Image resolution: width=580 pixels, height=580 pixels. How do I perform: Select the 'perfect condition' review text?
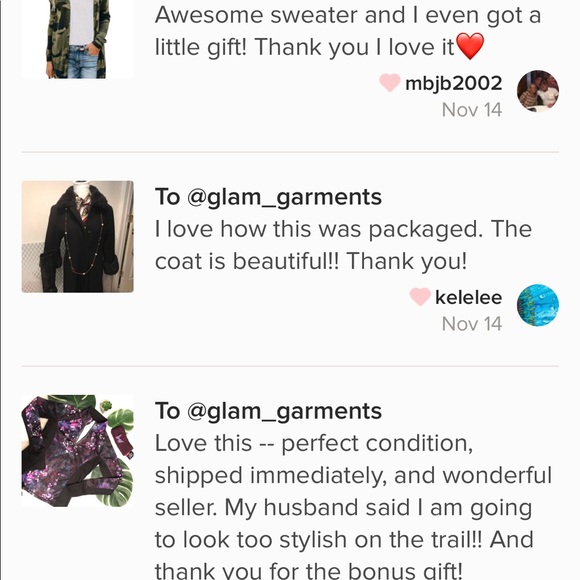click(x=354, y=507)
